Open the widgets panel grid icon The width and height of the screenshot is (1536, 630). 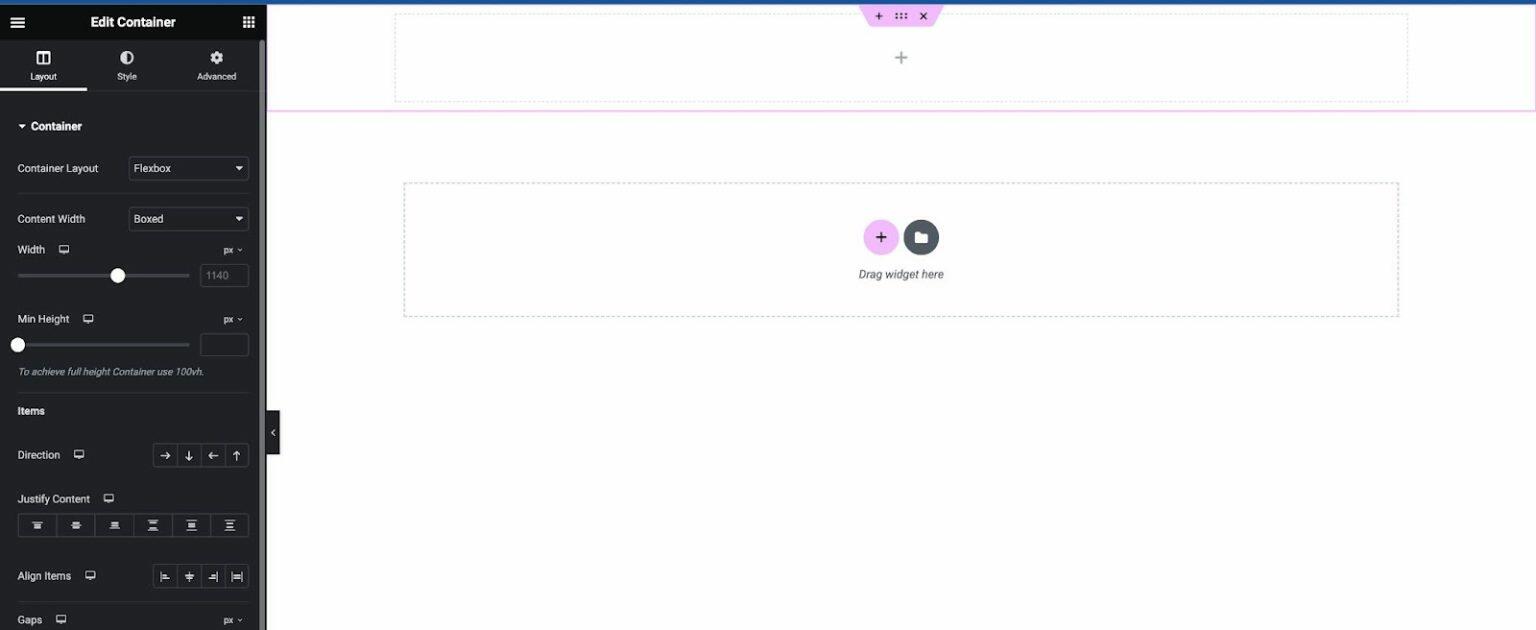pos(248,21)
